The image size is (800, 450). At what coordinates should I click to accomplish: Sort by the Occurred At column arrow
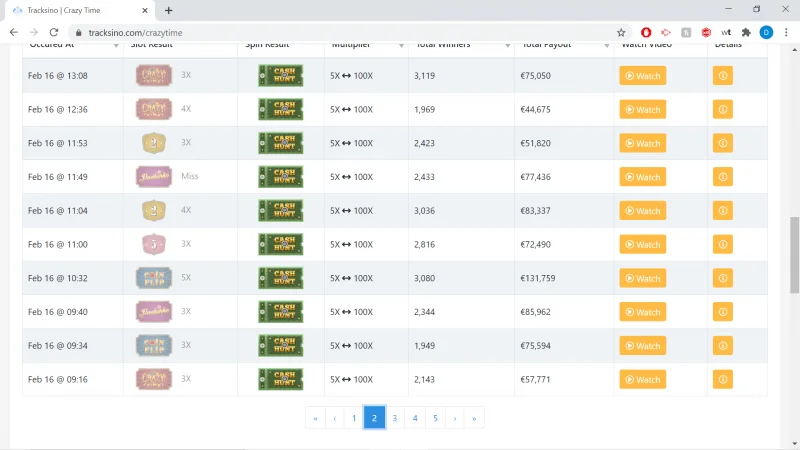tap(116, 45)
